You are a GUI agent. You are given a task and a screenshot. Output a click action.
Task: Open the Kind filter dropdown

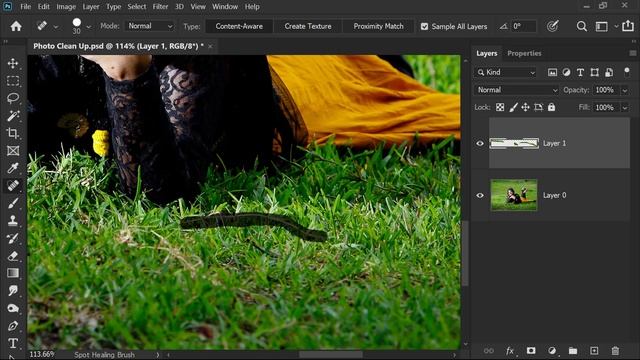[506, 72]
